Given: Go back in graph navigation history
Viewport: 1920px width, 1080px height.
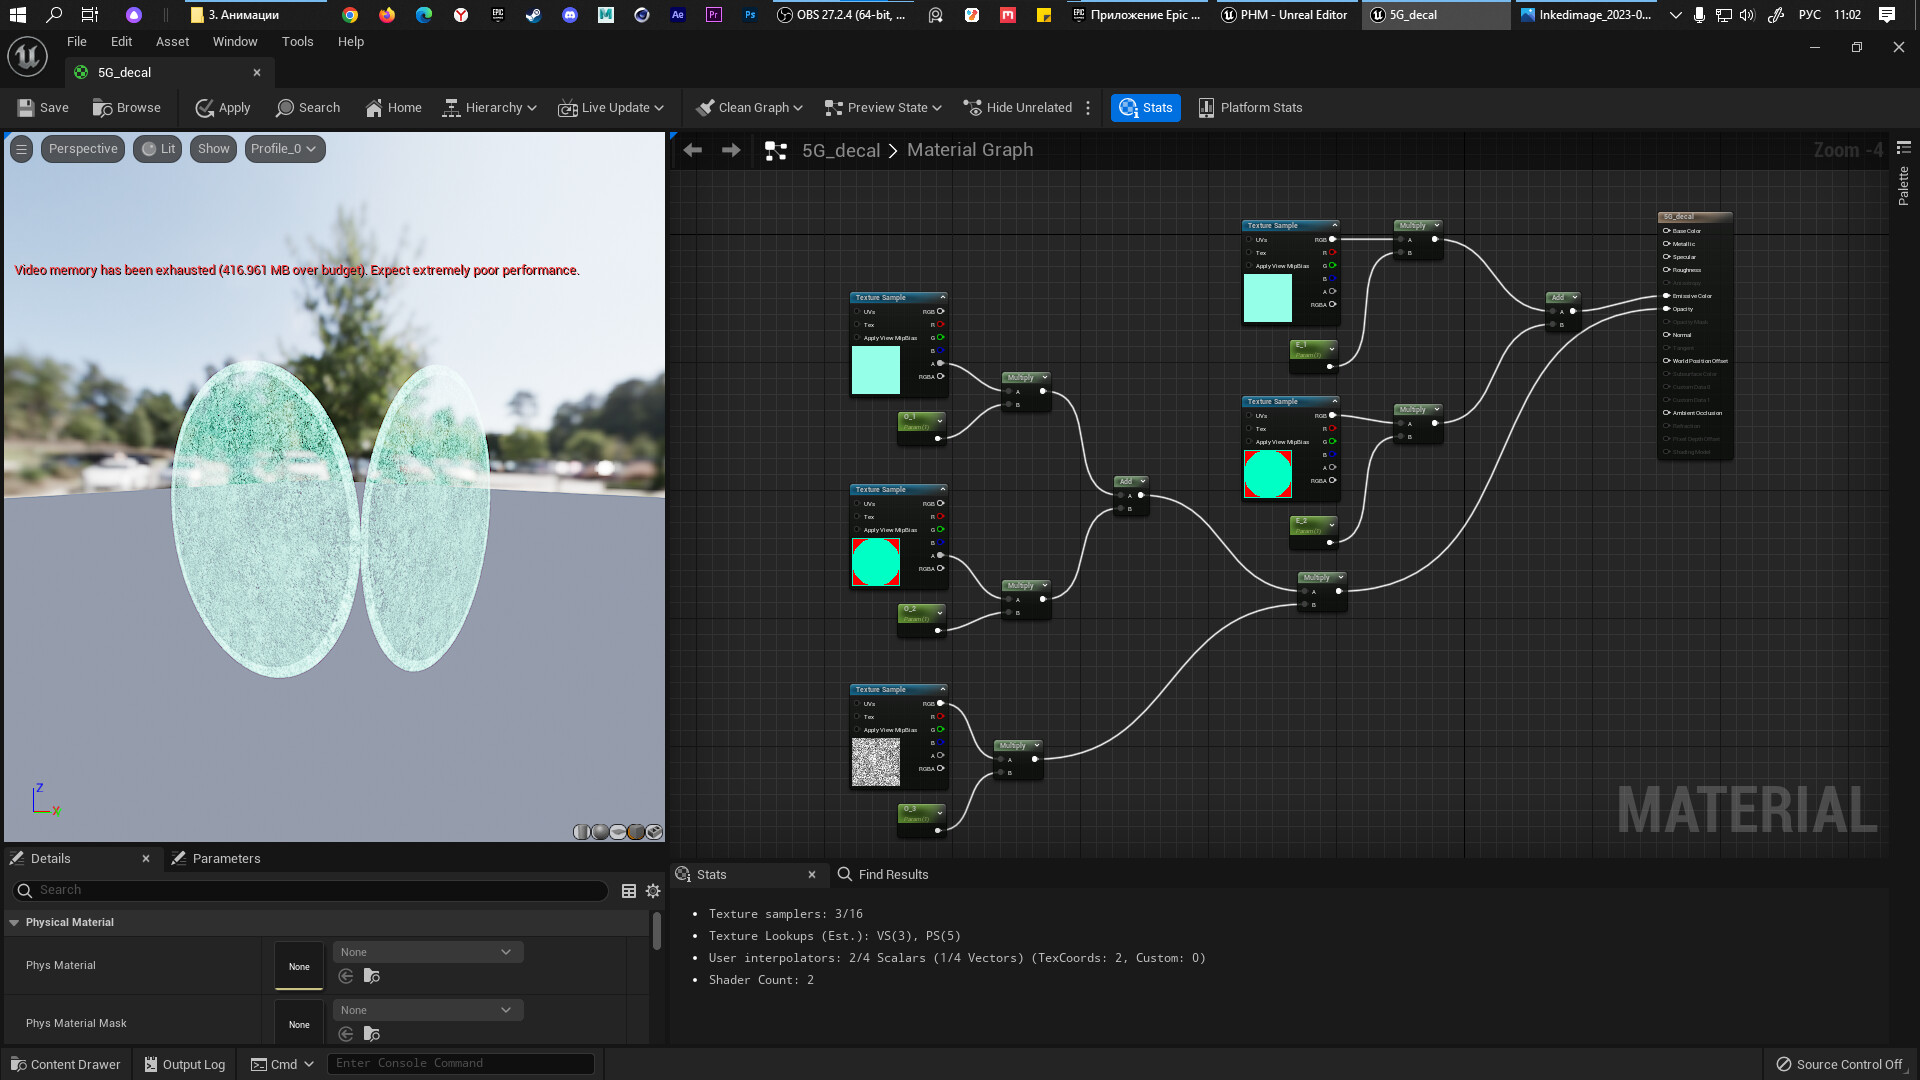Looking at the screenshot, I should (692, 150).
